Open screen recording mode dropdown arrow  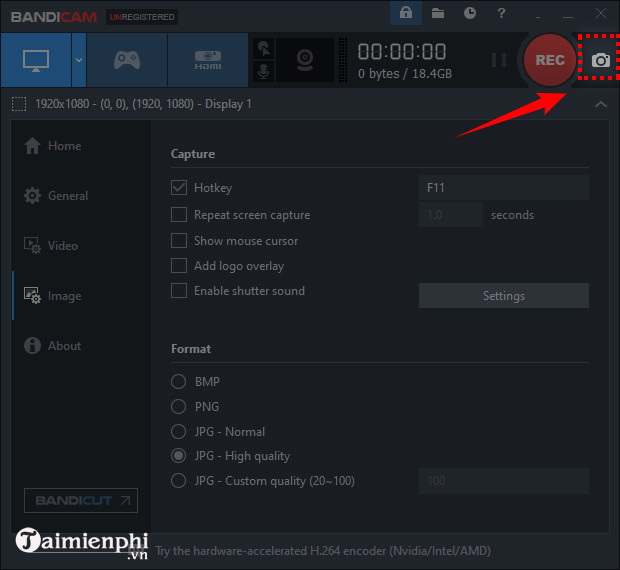79,60
